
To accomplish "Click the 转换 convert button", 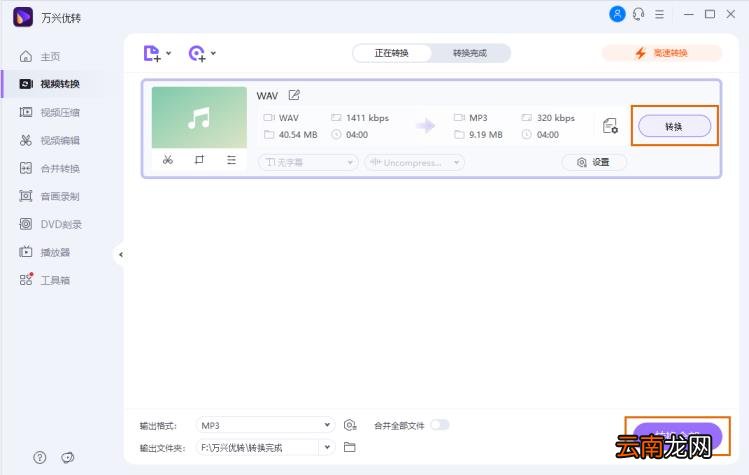I will pyautogui.click(x=674, y=126).
